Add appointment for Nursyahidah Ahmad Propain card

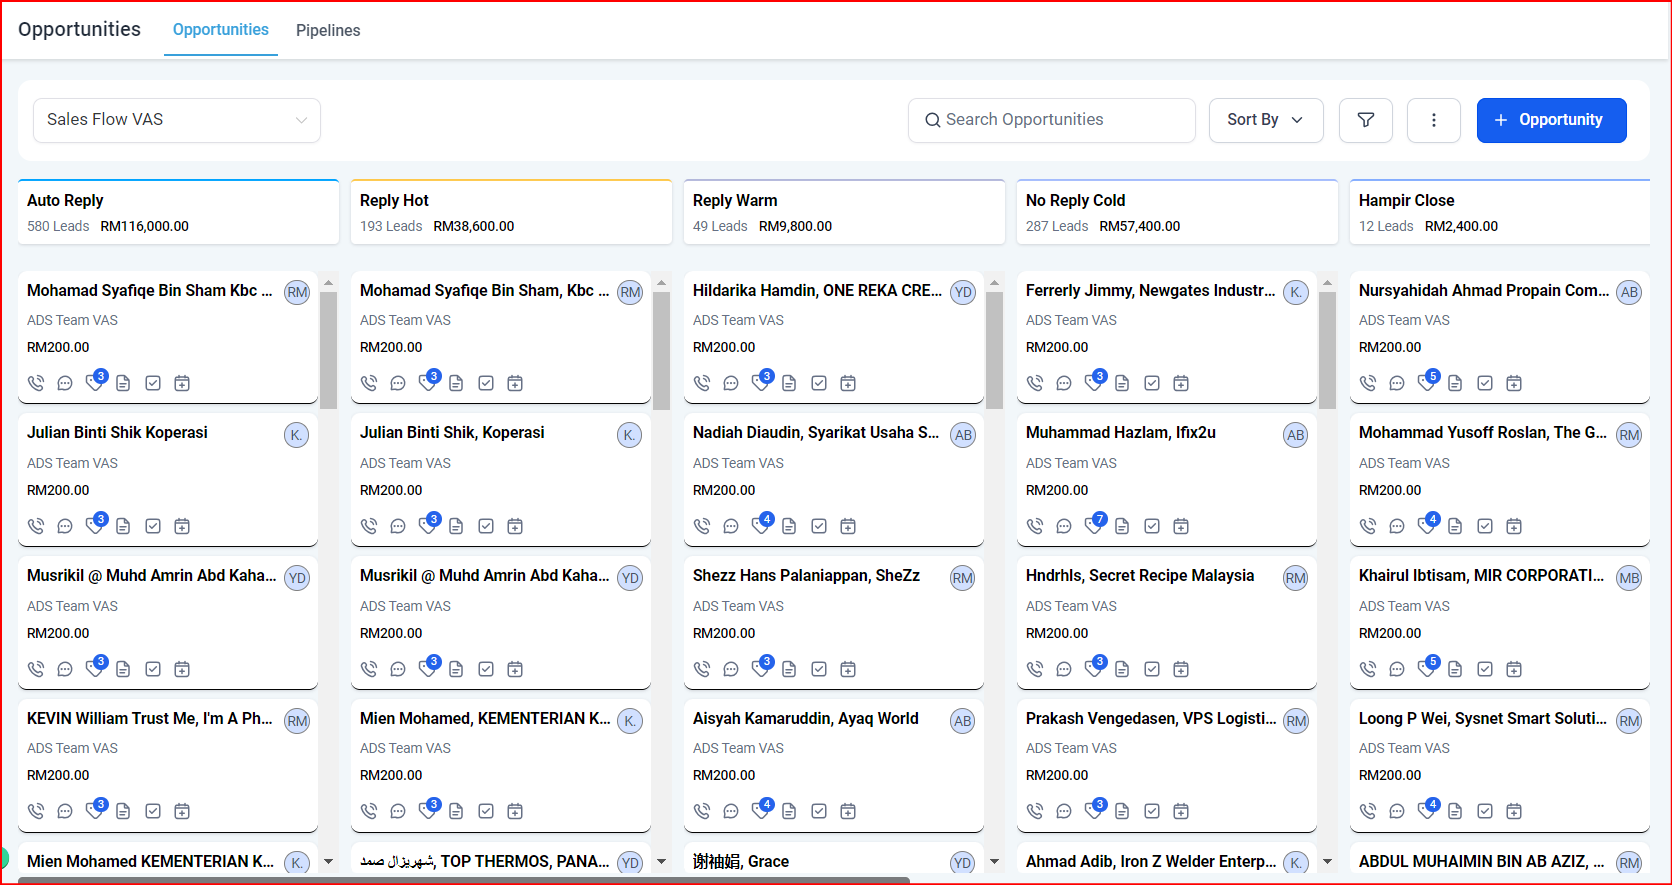[1514, 383]
